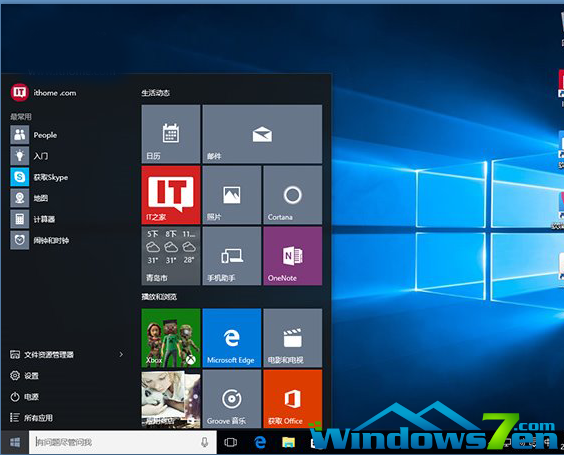Viewport: 564px width, 455px height.
Task: Click the 获取 Office tile
Action: coord(292,399)
